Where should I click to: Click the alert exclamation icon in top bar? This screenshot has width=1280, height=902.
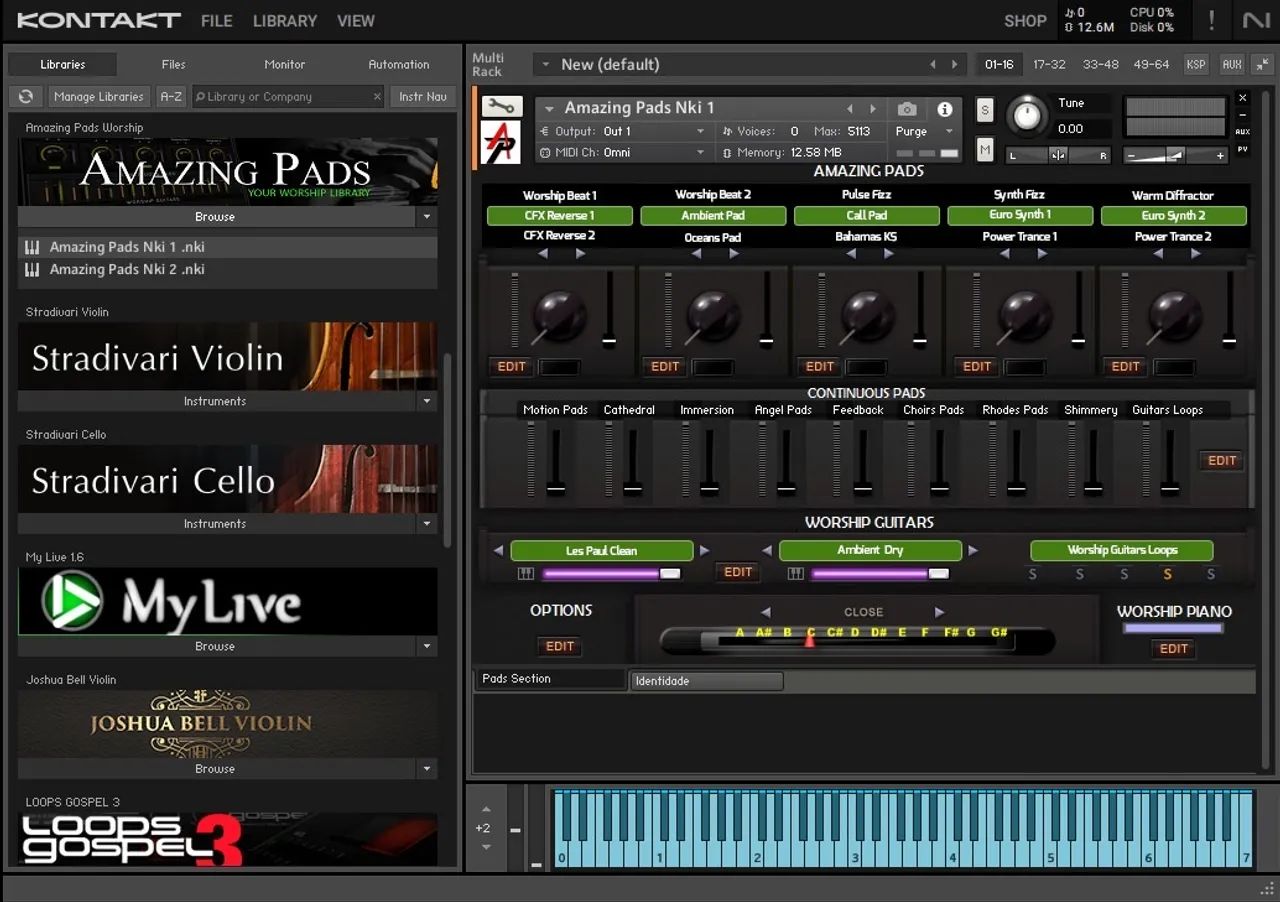coord(1212,20)
